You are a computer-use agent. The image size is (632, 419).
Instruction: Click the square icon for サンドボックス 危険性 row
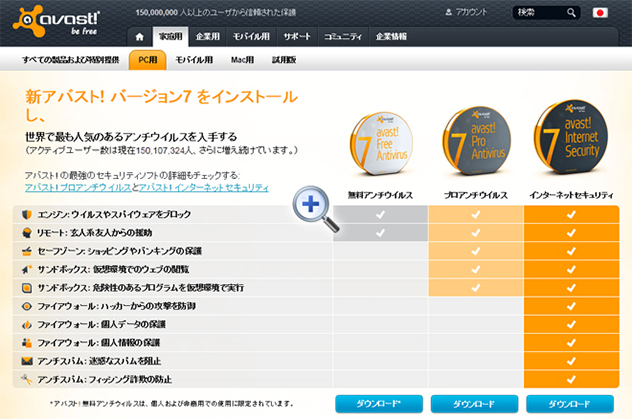point(27,288)
